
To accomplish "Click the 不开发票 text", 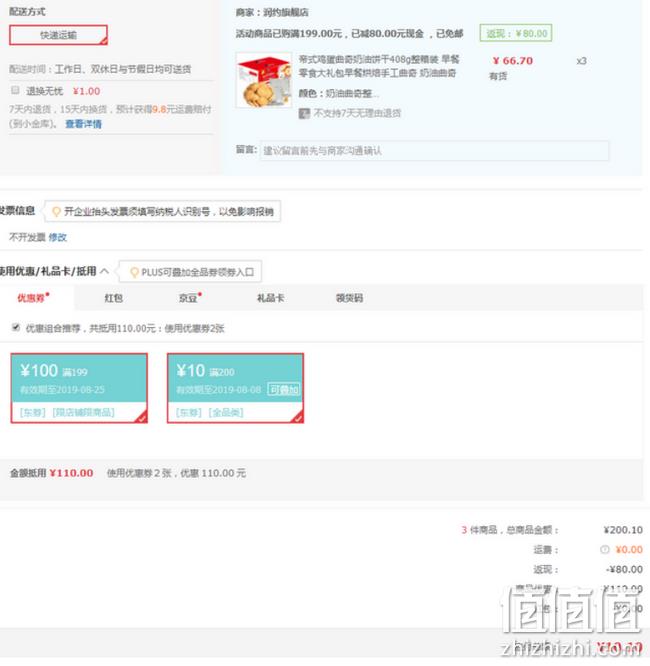I will pos(27,237).
